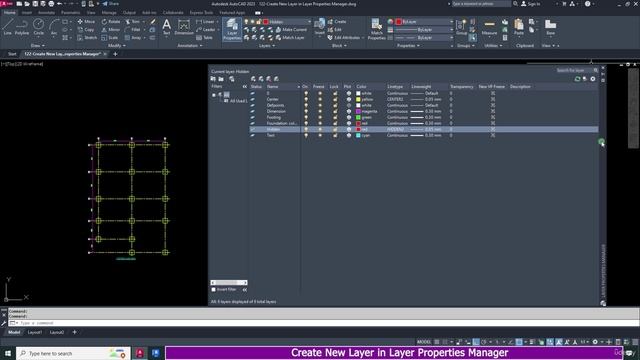Open the ByLayer color dropdown in Properties
The image size is (640, 360).
pos(451,22)
